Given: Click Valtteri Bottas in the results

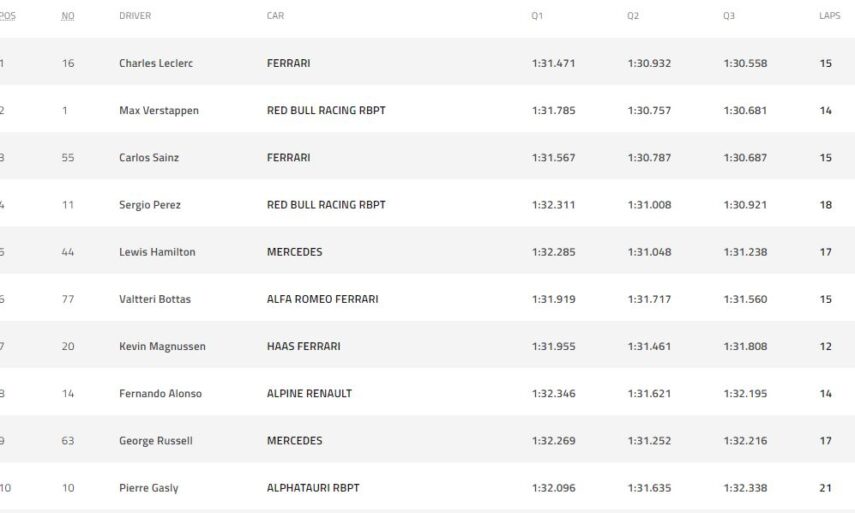Looking at the screenshot, I should [155, 299].
